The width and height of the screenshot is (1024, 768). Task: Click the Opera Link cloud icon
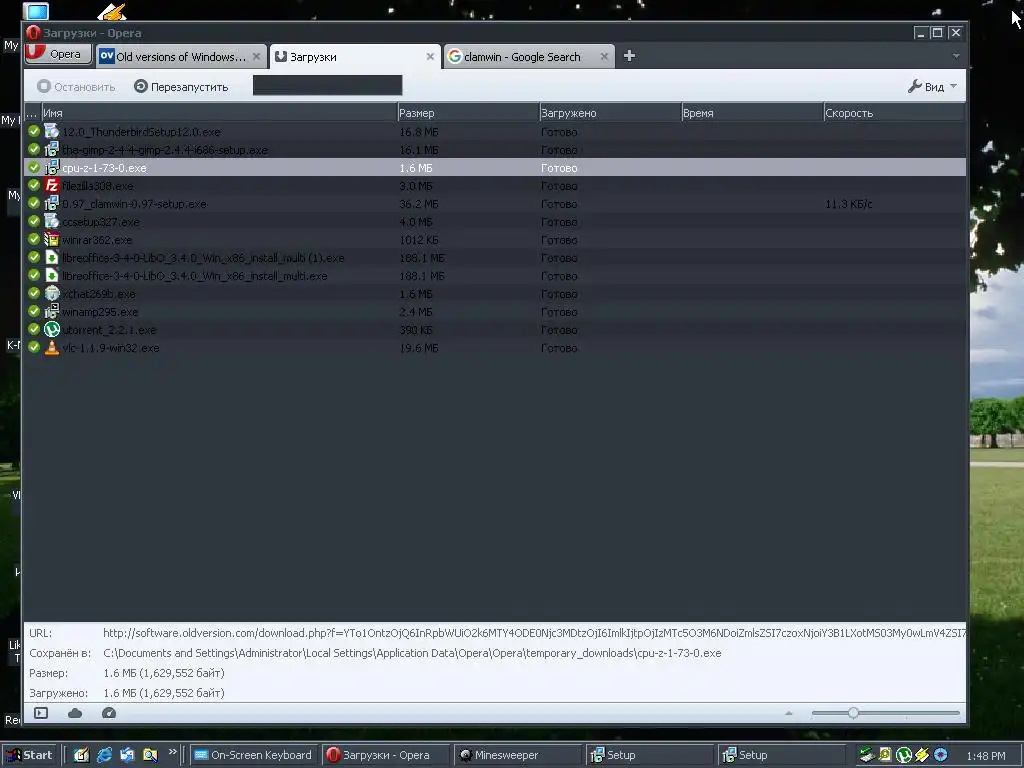tap(75, 713)
